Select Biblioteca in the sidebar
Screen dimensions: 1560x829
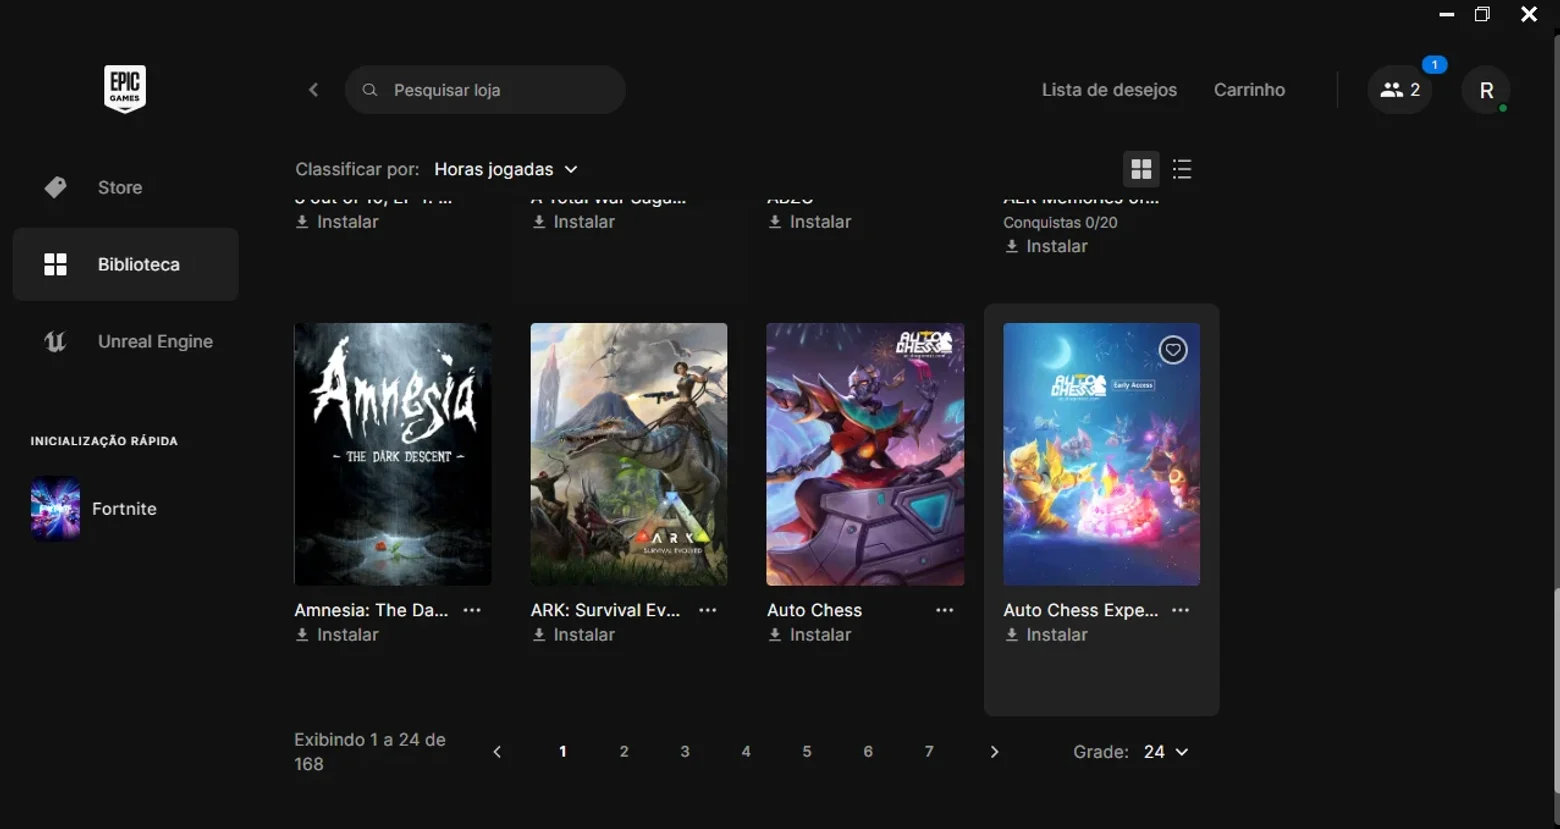click(126, 264)
